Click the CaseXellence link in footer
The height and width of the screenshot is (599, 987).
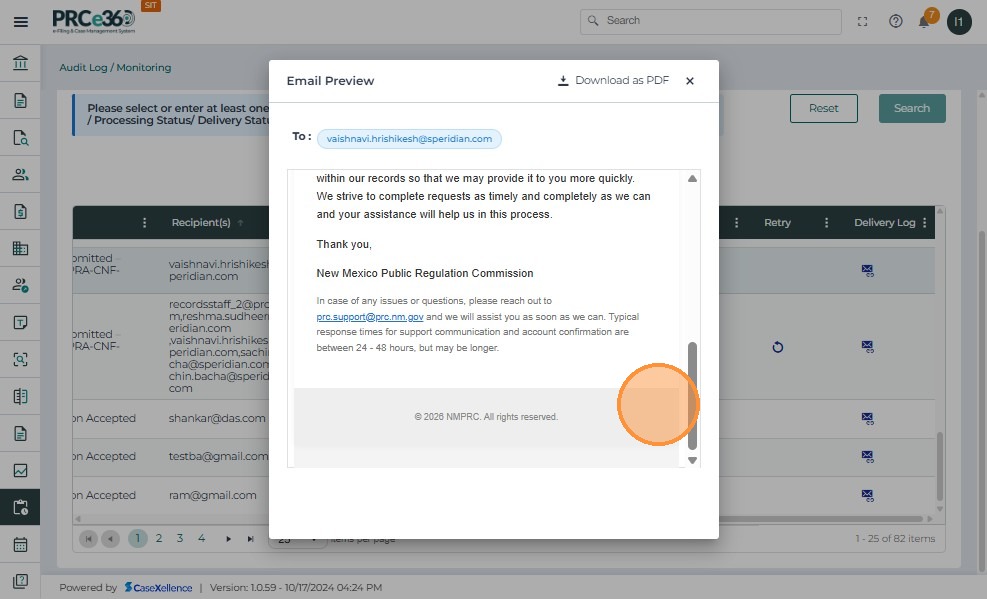click(x=158, y=587)
